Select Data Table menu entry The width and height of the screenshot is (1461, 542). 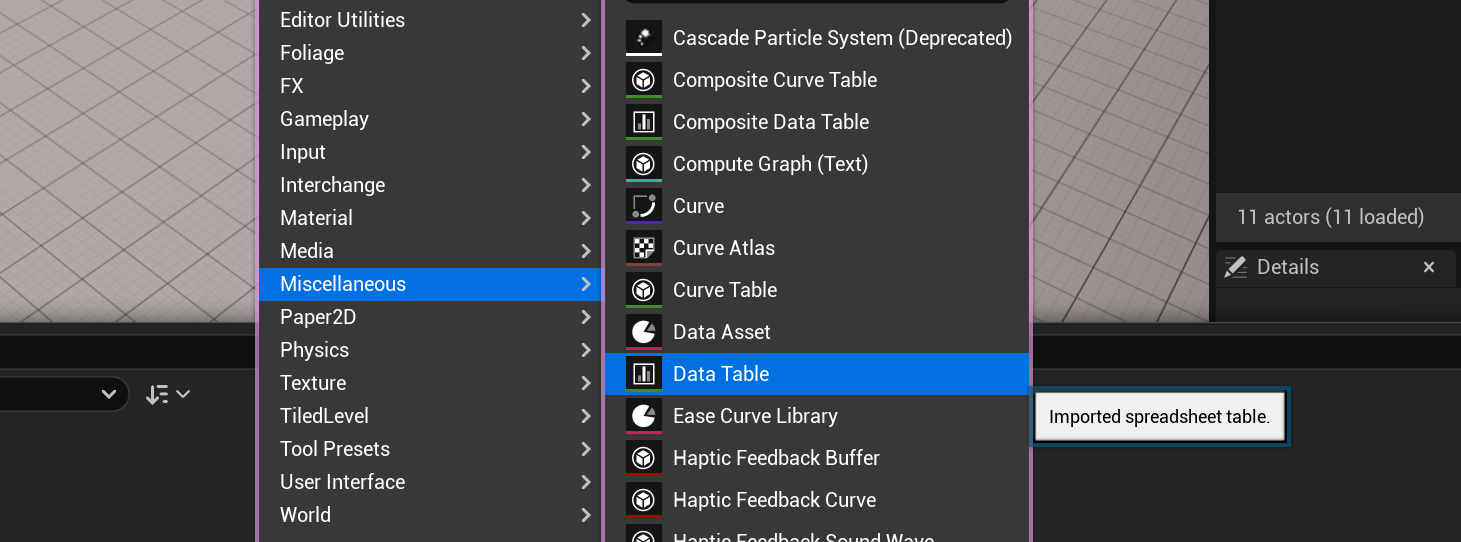pyautogui.click(x=721, y=374)
